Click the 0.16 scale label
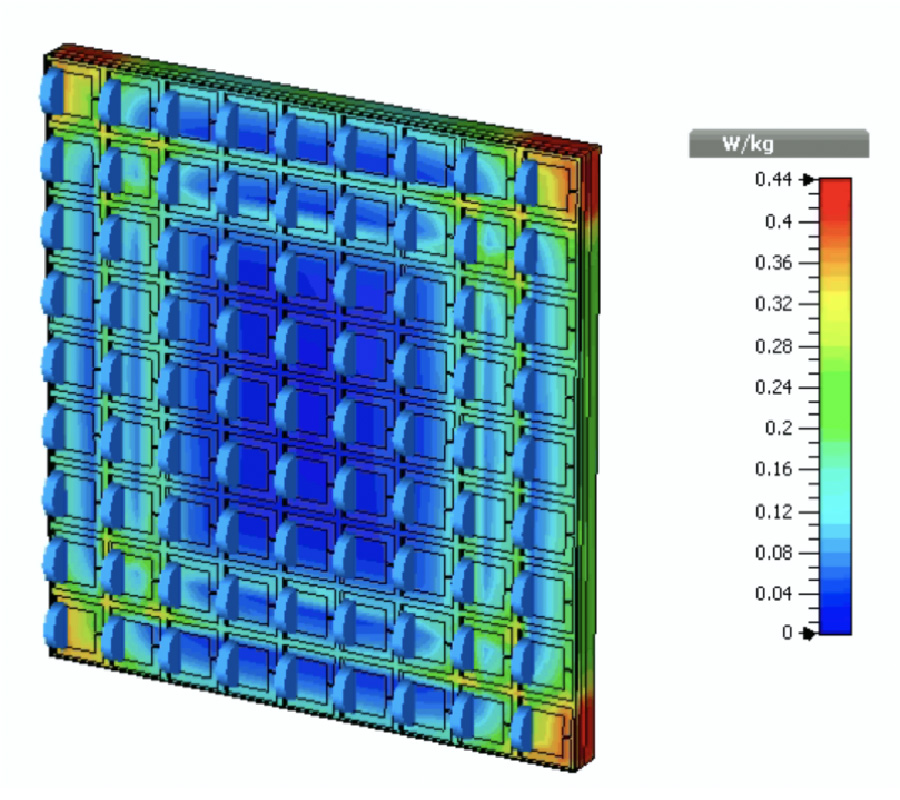Viewport: 900px width, 800px height. coord(773,469)
